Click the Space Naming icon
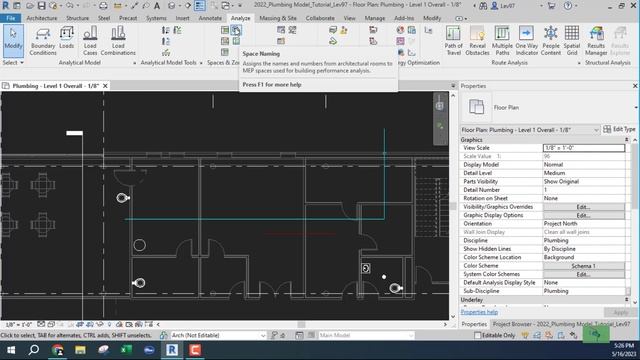640x360 pixels. tap(236, 30)
